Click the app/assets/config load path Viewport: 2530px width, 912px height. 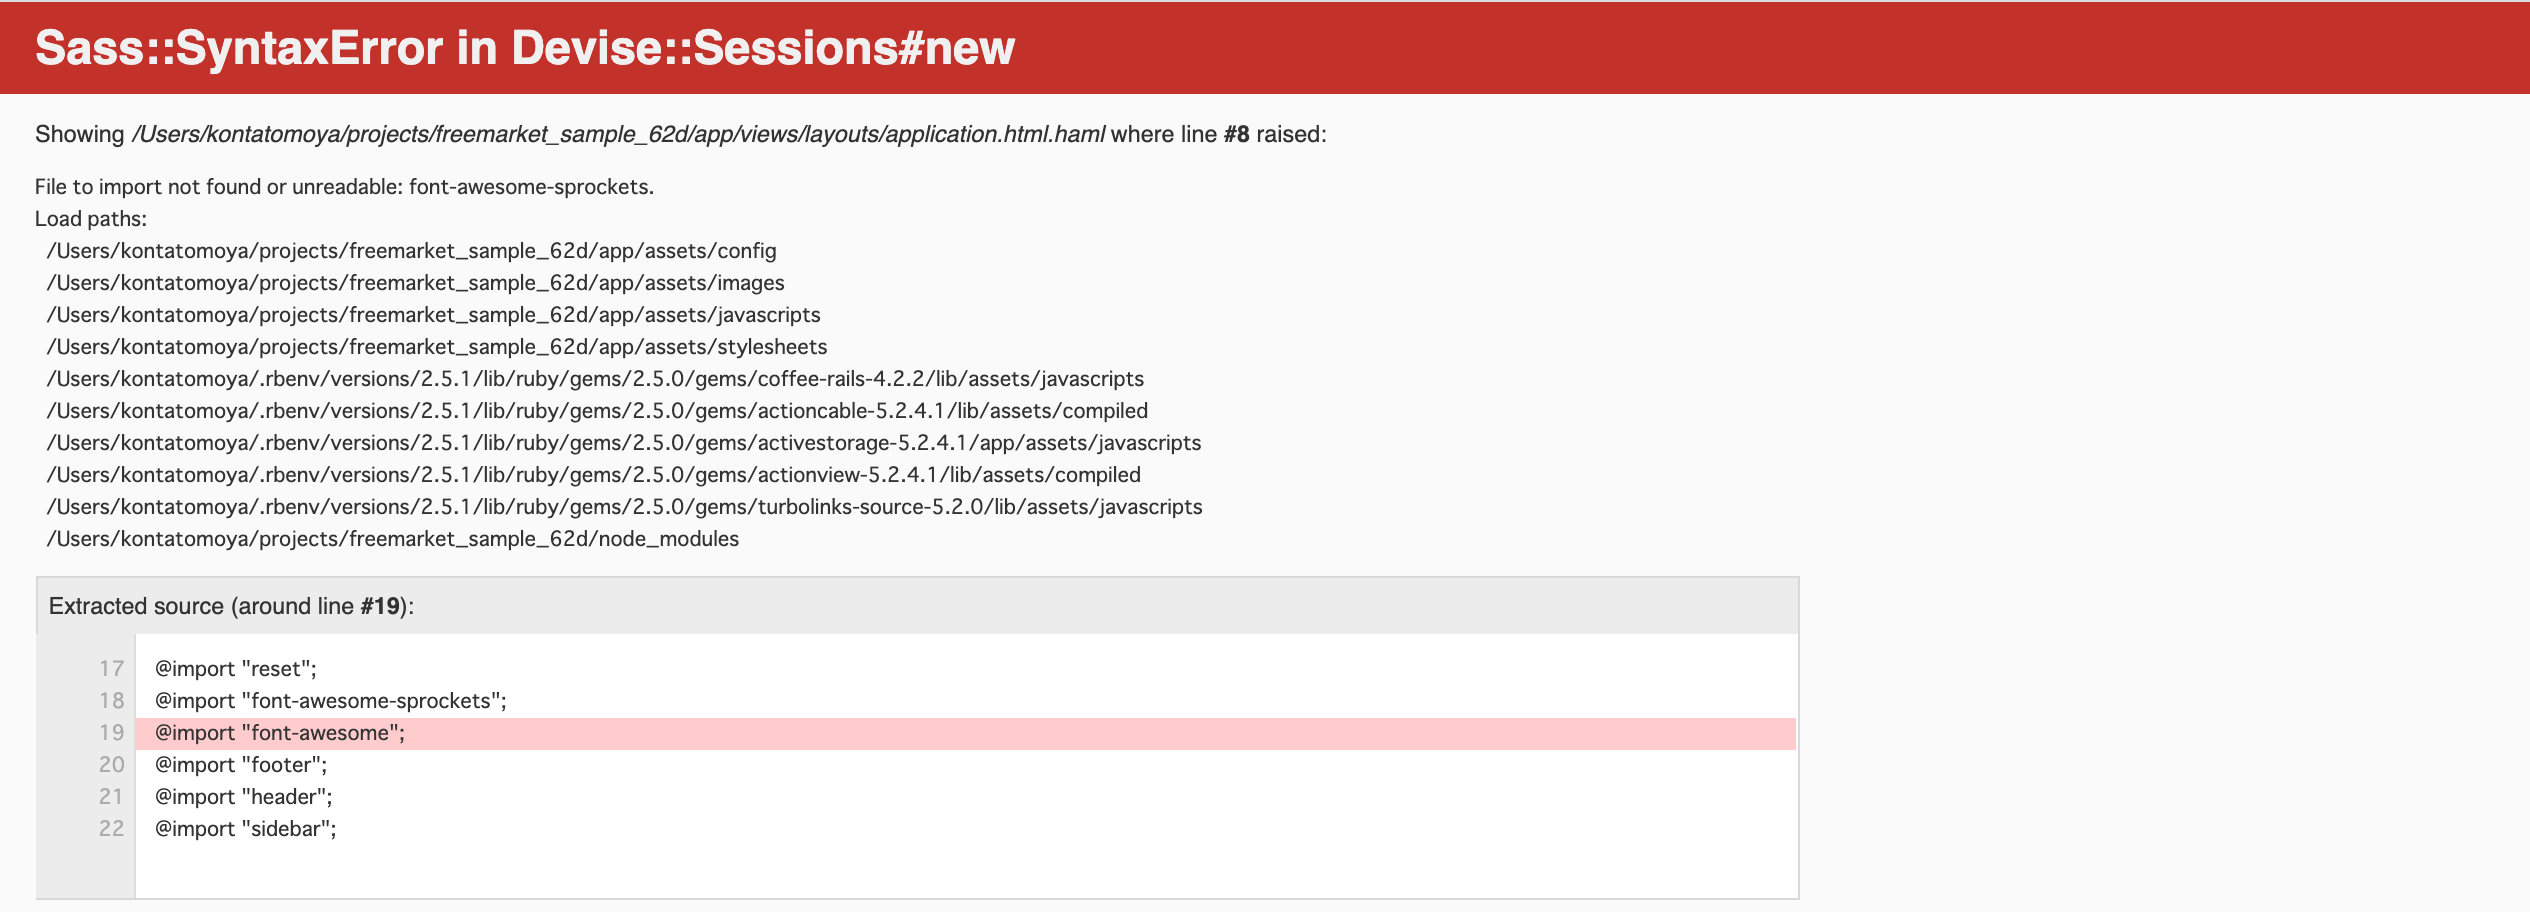[x=411, y=251]
